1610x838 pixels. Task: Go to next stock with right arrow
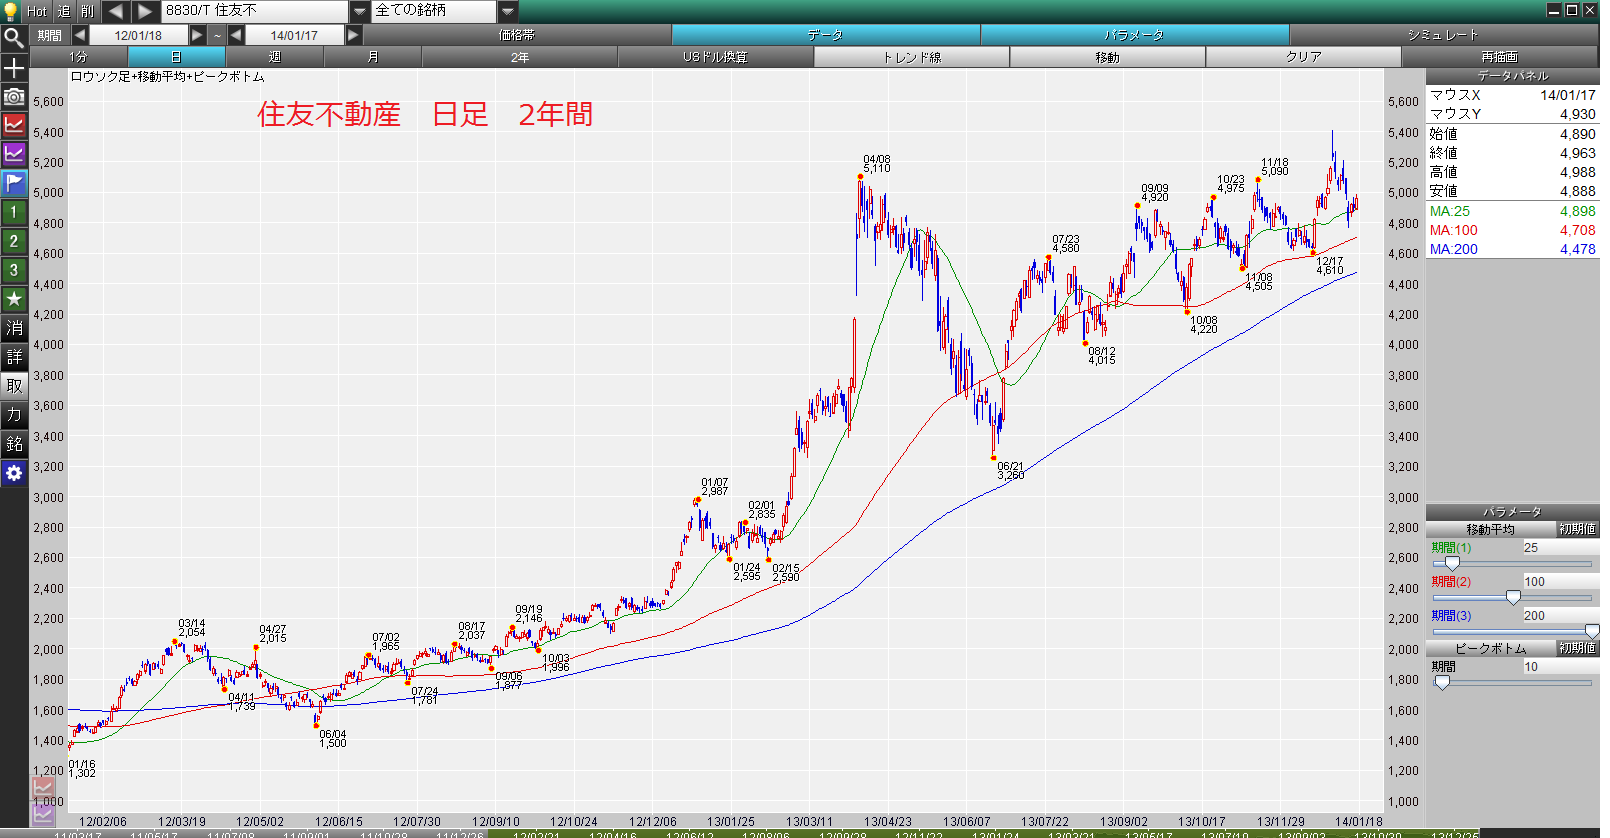click(x=146, y=11)
